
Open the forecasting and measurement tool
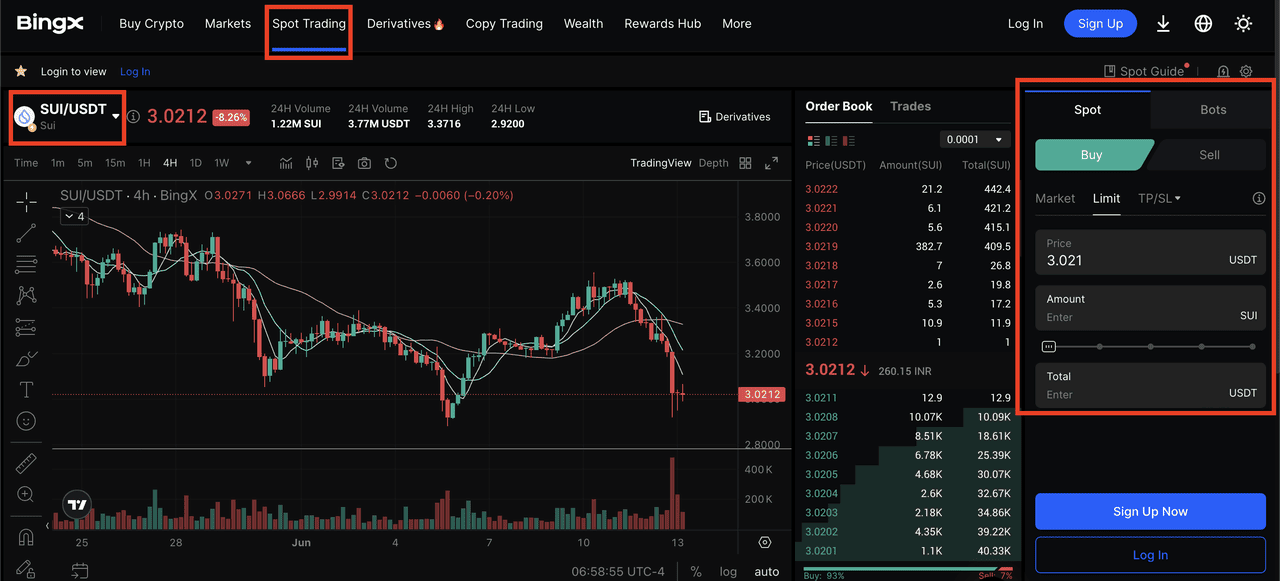pos(26,327)
